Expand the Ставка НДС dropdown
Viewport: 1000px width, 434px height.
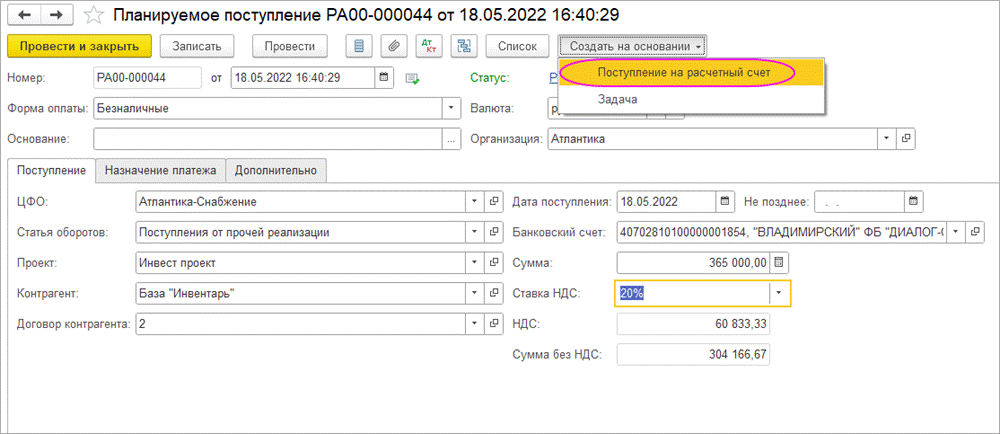[778, 293]
